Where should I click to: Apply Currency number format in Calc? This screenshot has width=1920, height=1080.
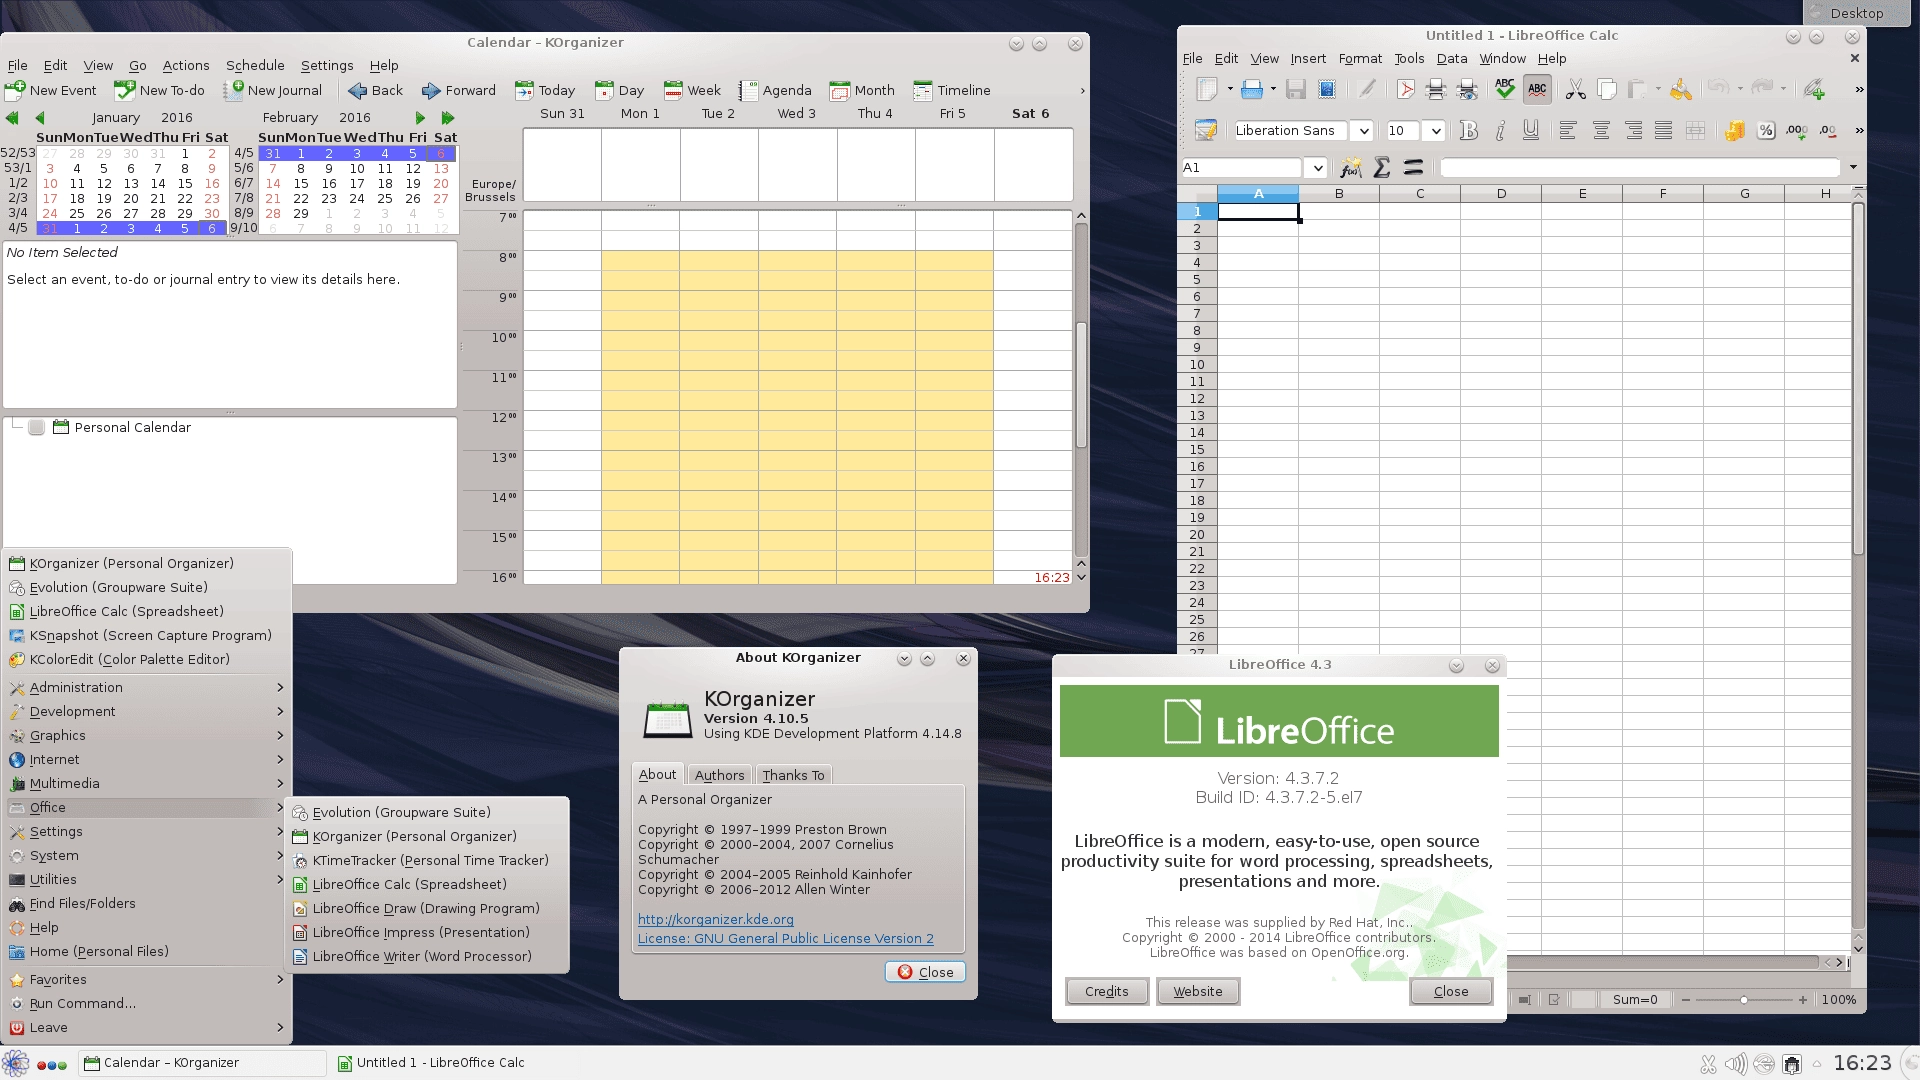tap(1735, 130)
